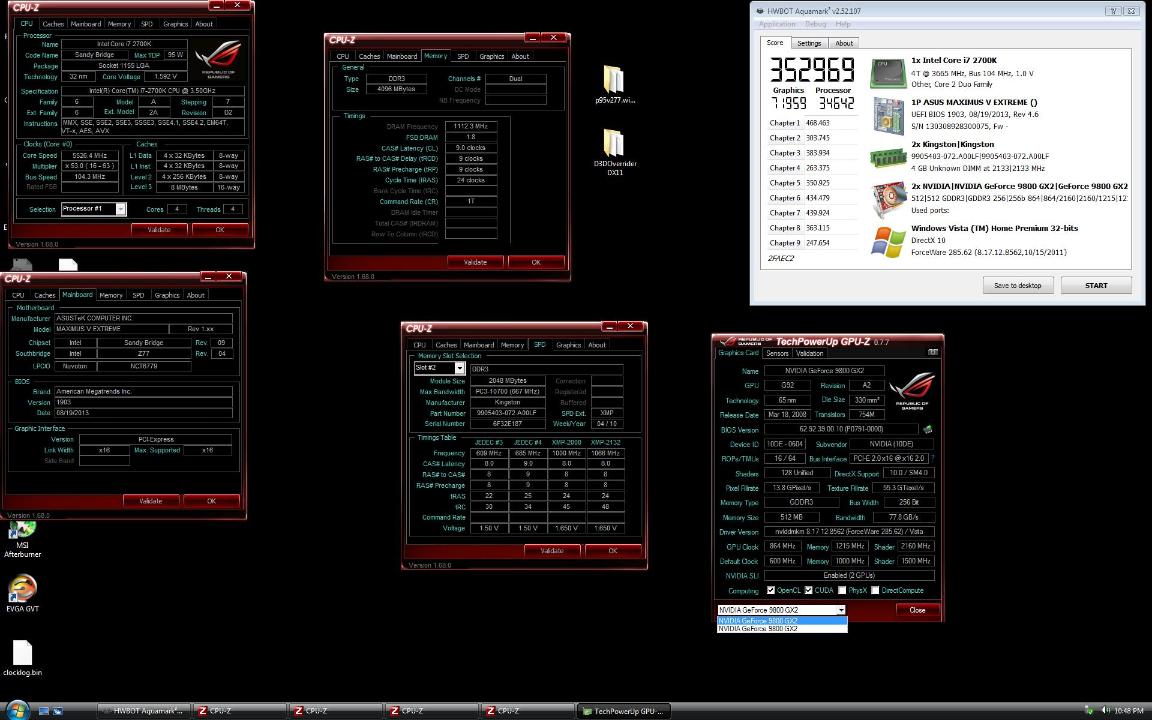Click the GPU-Z screenshot camera icon
1152x720 pixels.
pos(932,352)
